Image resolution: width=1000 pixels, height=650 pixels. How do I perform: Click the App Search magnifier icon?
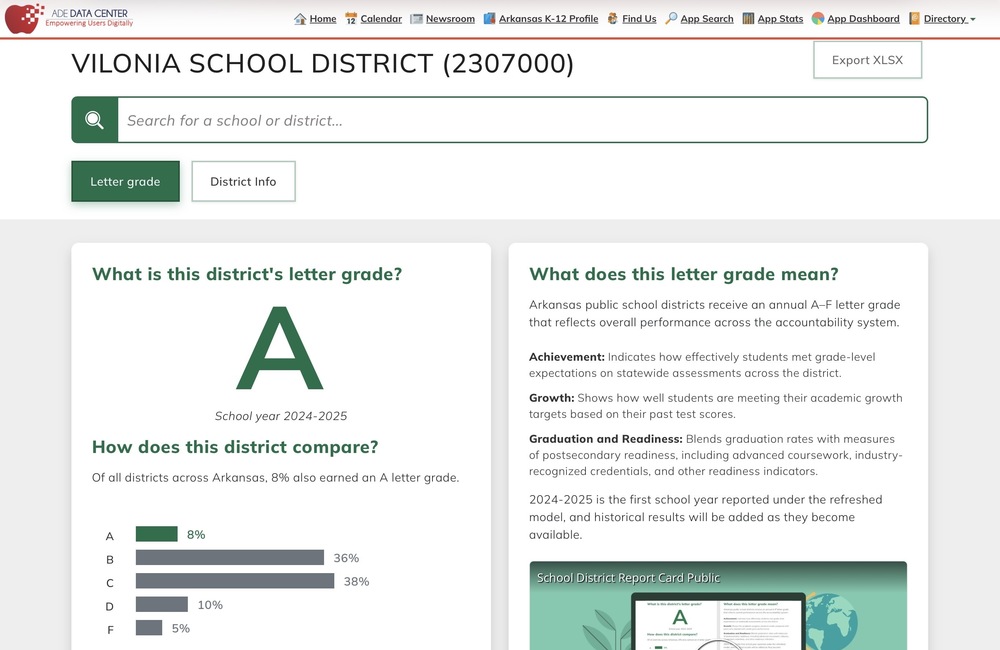tap(671, 18)
